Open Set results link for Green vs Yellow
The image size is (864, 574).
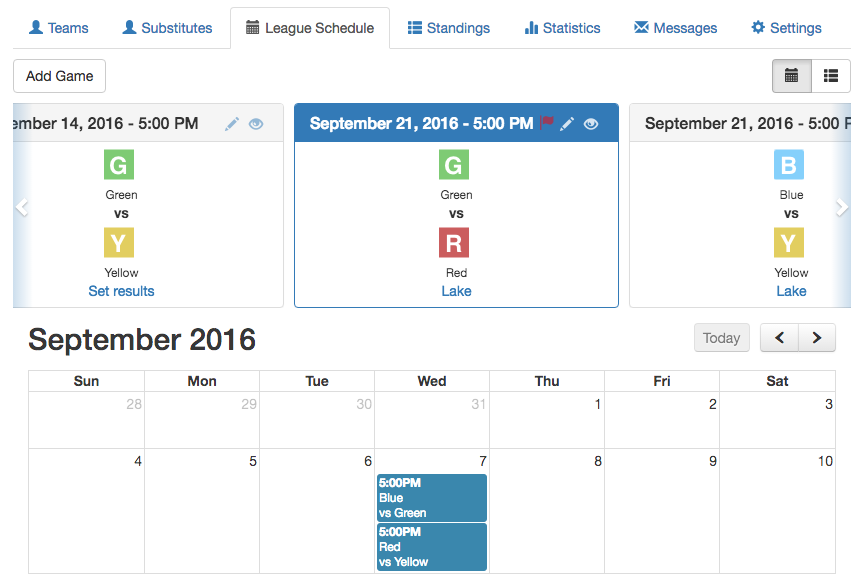click(x=121, y=291)
